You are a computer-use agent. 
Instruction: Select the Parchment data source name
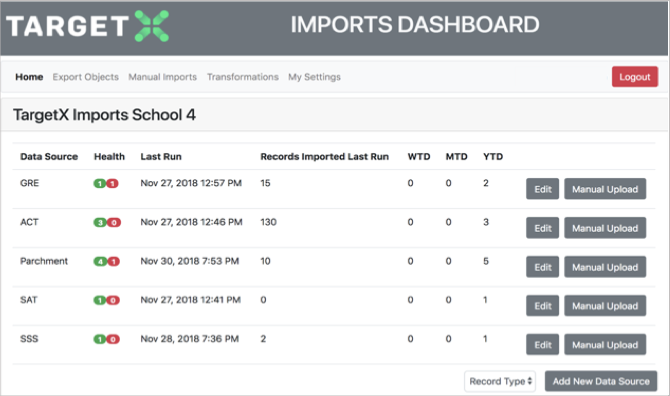pyautogui.click(x=44, y=261)
